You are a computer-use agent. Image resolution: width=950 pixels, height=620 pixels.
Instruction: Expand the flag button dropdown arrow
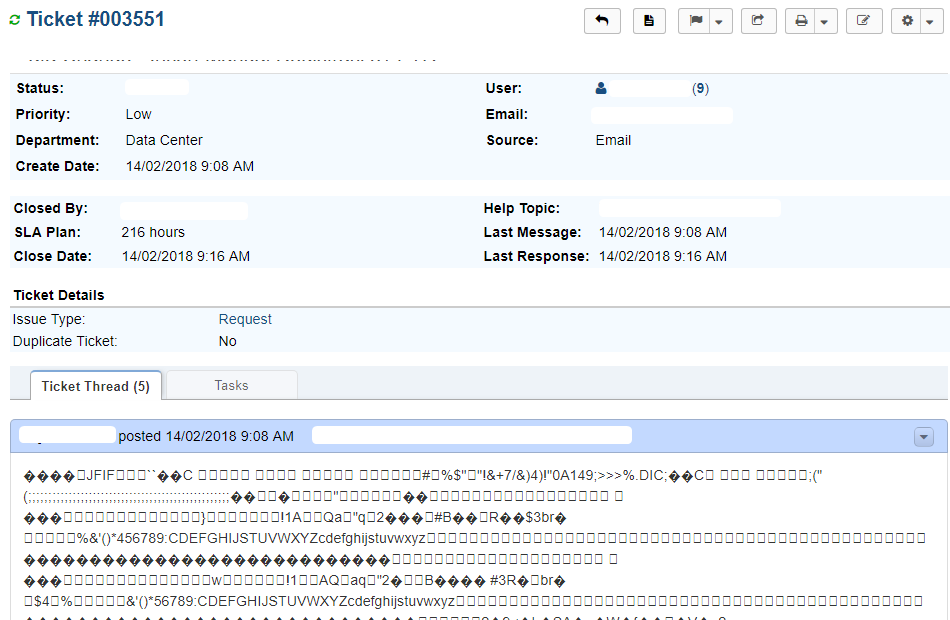point(720,21)
